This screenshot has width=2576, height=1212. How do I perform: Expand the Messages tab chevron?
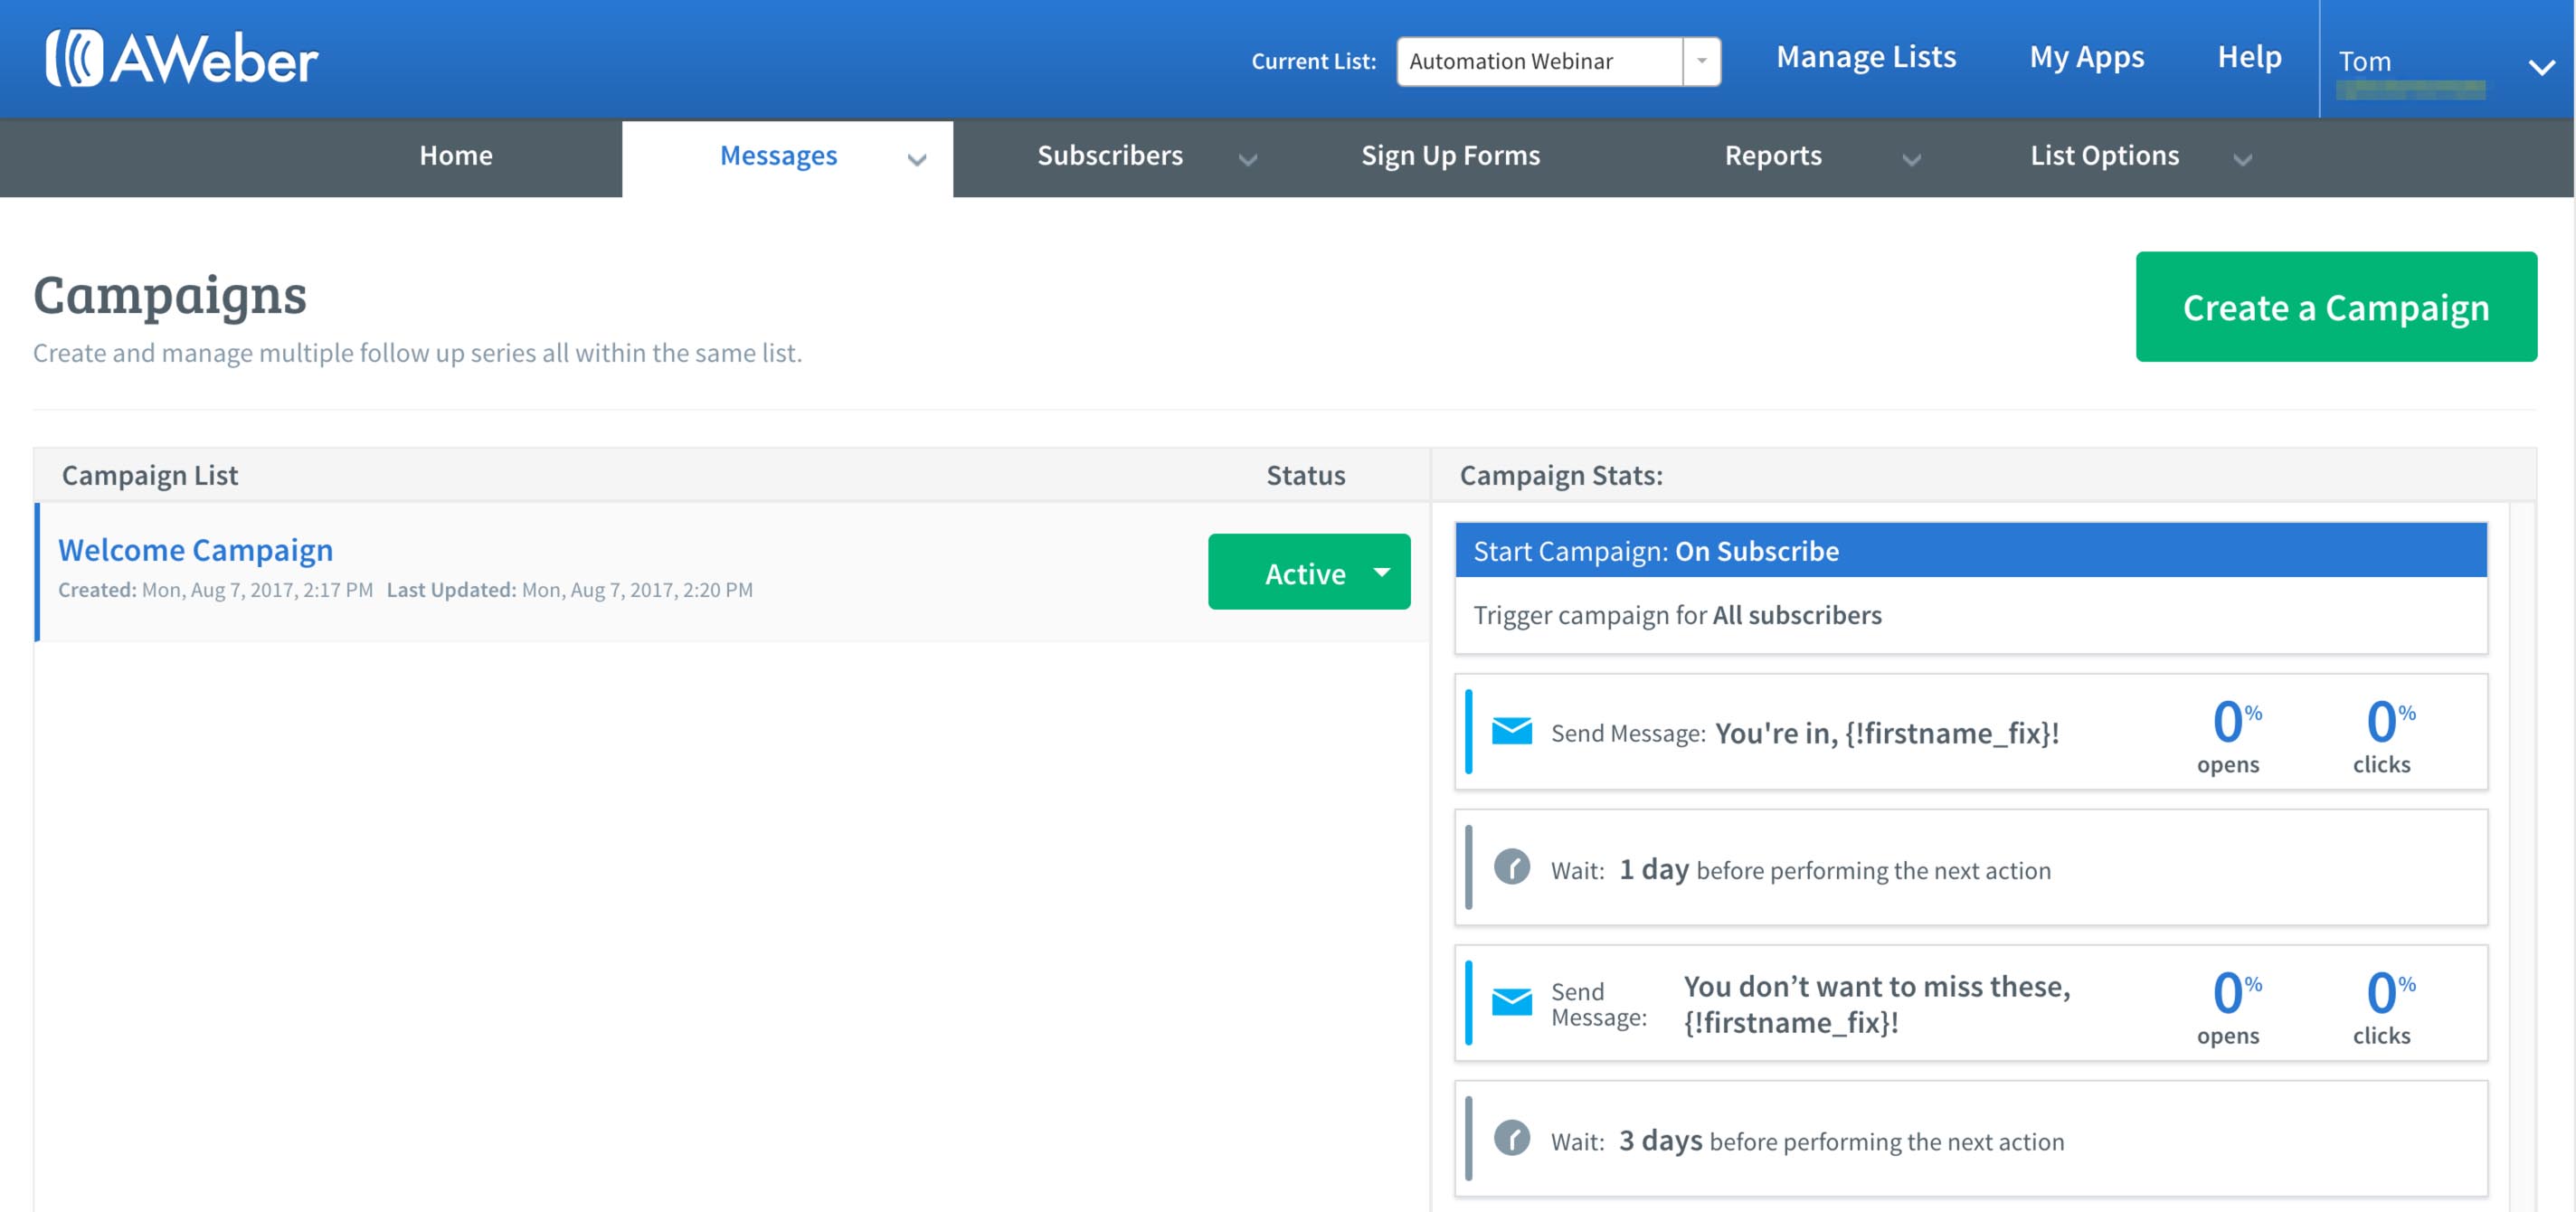(916, 159)
